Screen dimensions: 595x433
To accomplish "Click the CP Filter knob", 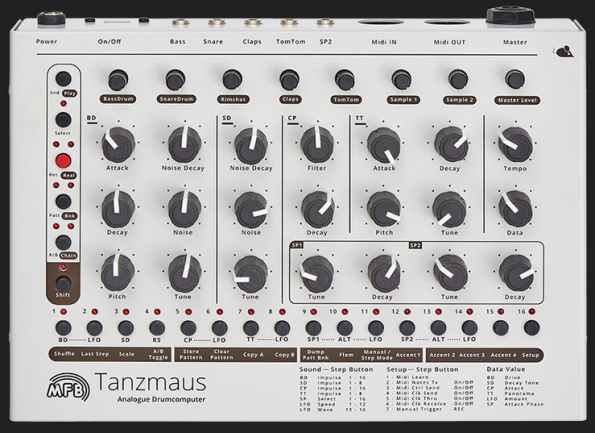I will 317,145.
